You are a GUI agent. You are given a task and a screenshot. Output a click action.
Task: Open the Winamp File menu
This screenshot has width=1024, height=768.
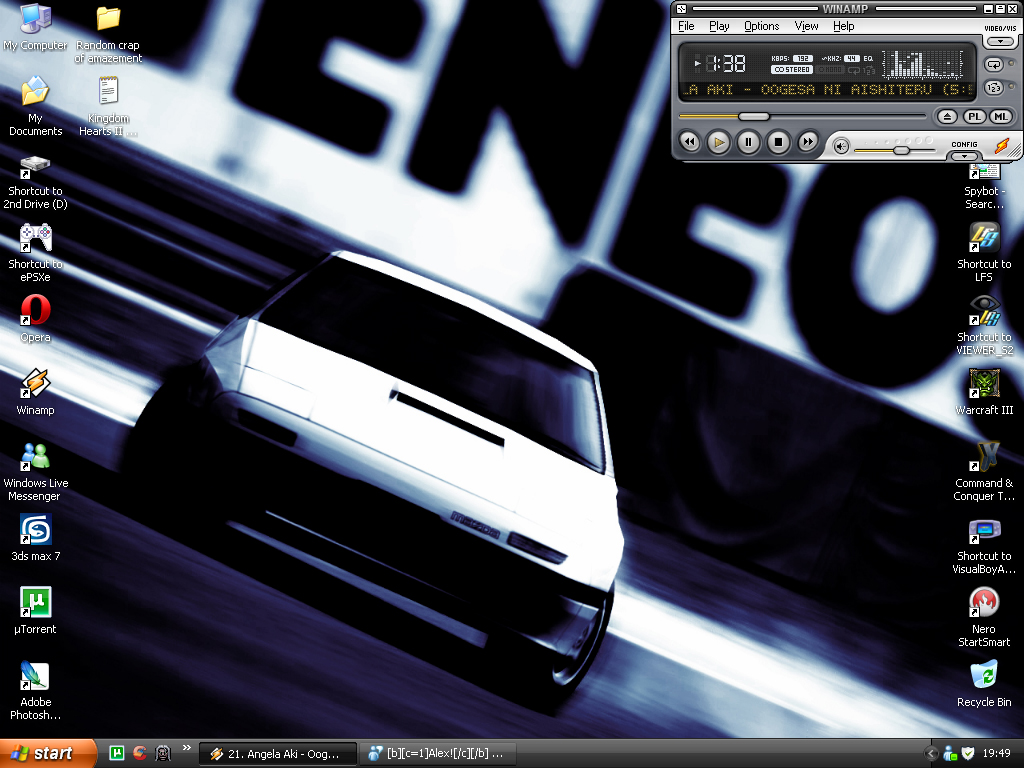pyautogui.click(x=686, y=26)
